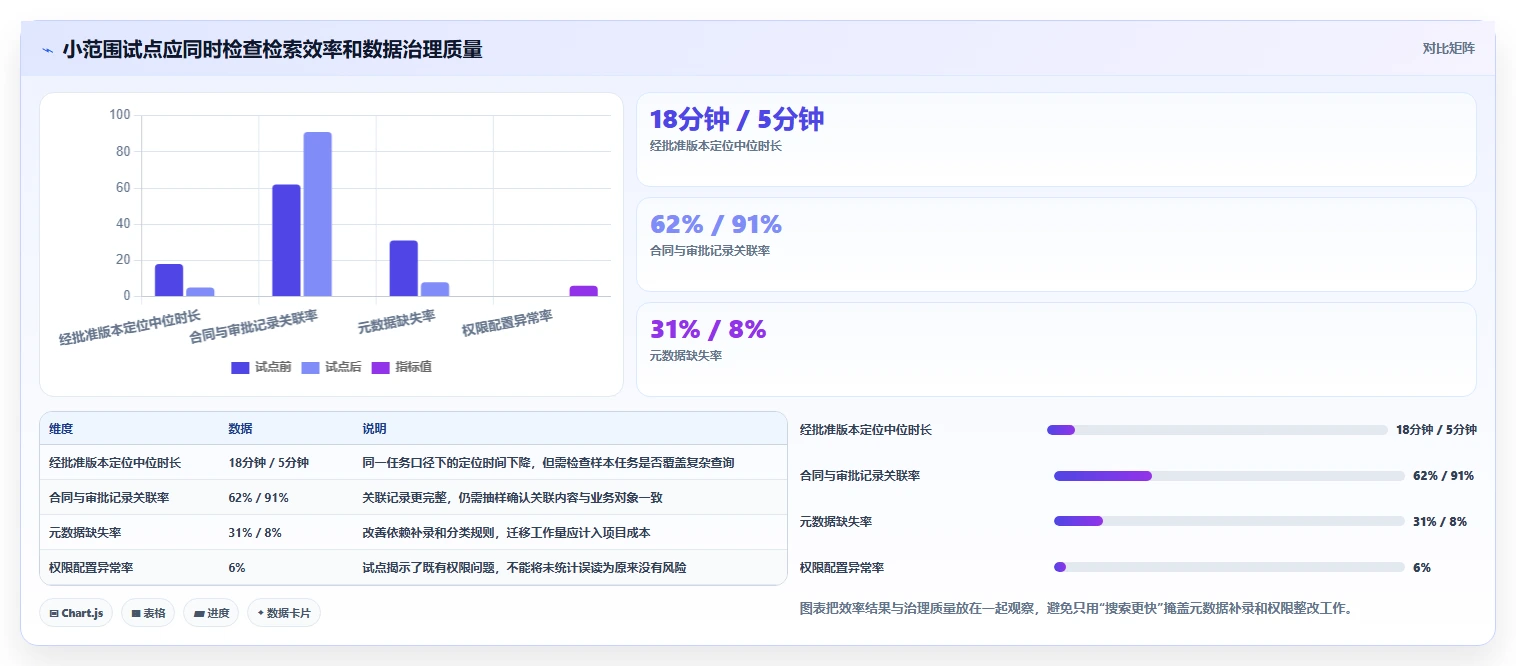Toggle the 试点后 legend swatch

(310, 368)
